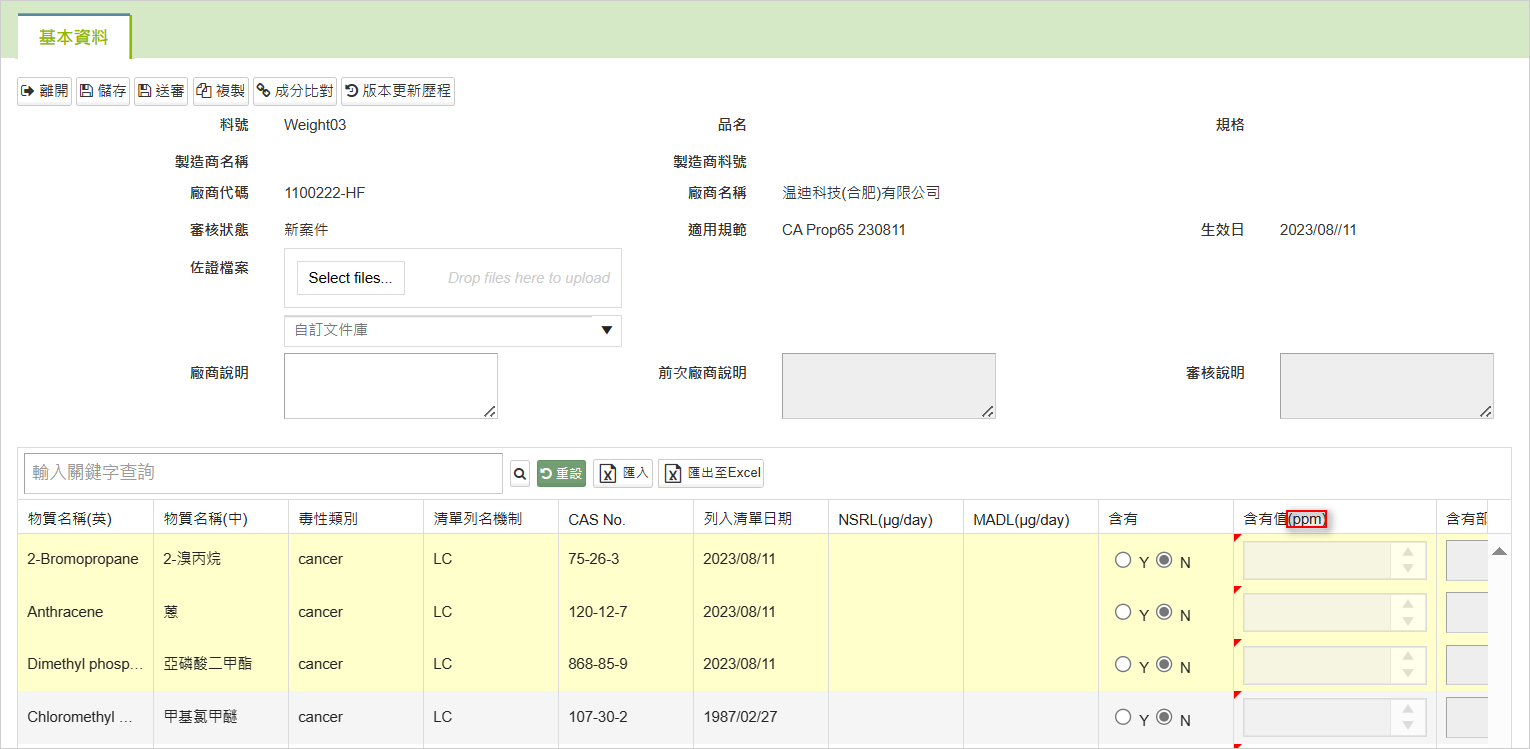Select N radio for 2-Bromopropane
The width and height of the screenshot is (1530, 749).
[1164, 560]
